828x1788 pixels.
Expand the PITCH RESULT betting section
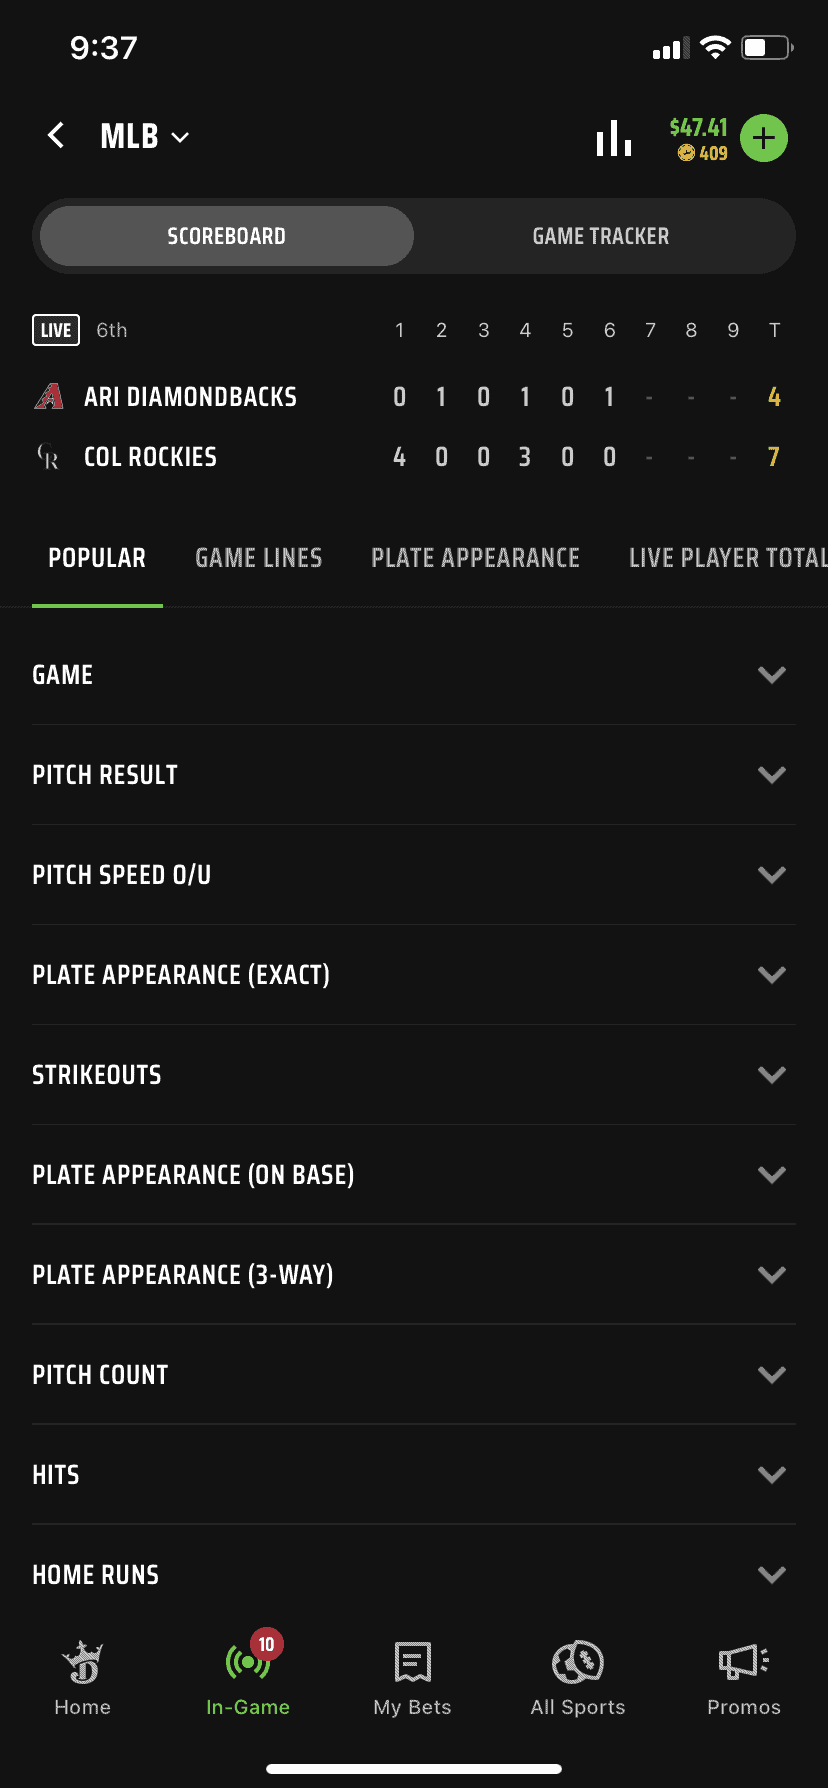pos(771,774)
